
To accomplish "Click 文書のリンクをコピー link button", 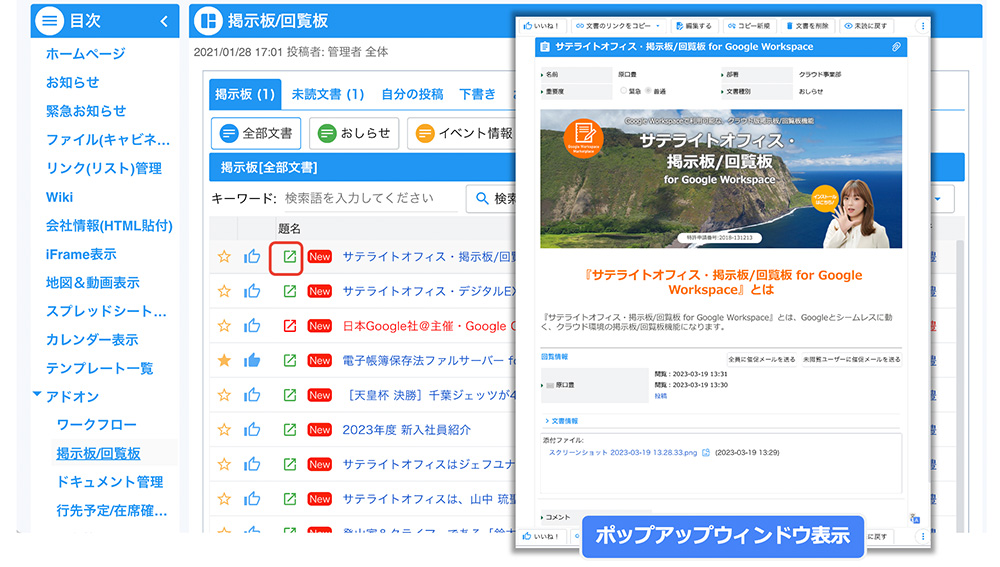I will [613, 26].
